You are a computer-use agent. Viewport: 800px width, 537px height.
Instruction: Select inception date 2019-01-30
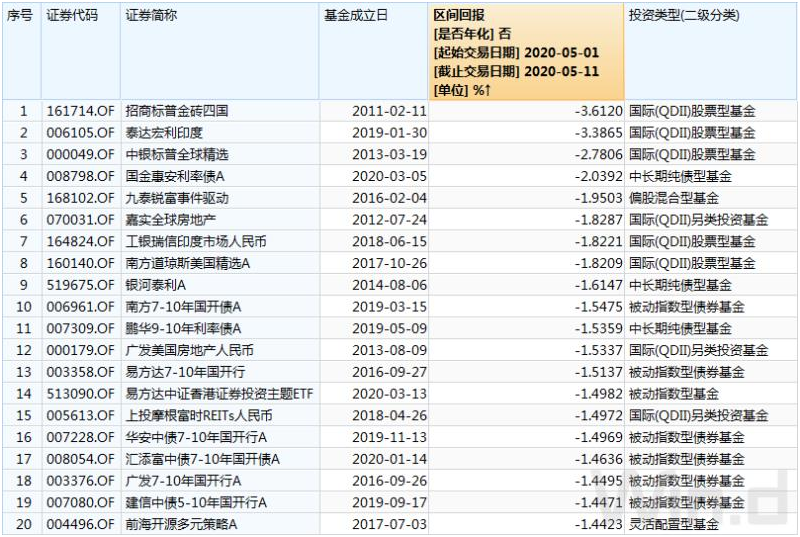point(389,133)
